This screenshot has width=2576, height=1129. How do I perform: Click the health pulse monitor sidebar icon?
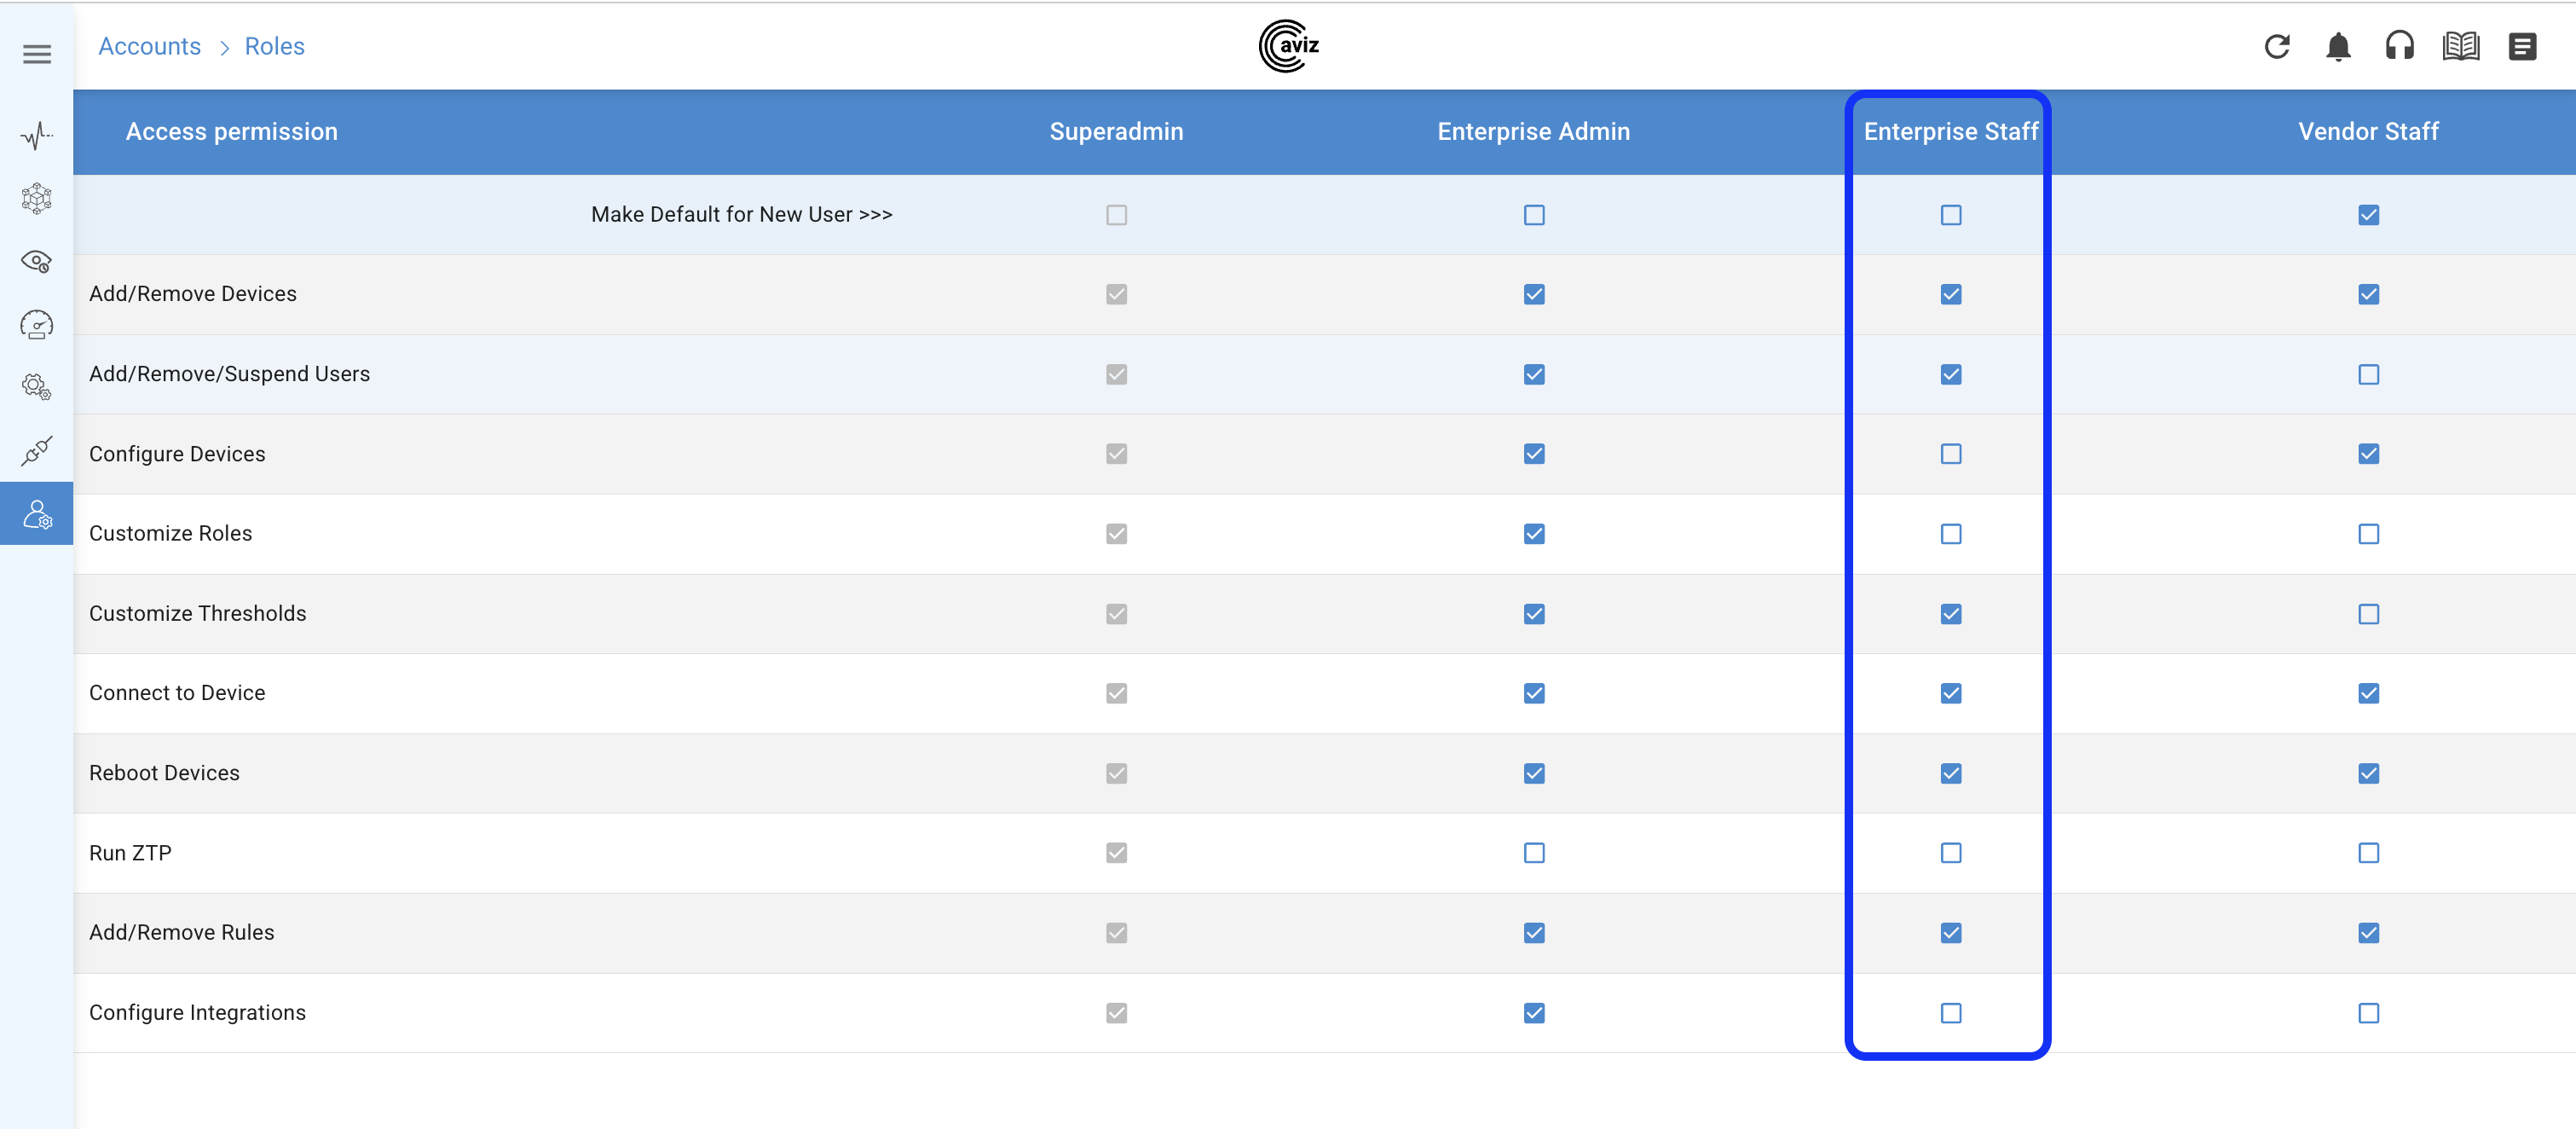point(37,135)
